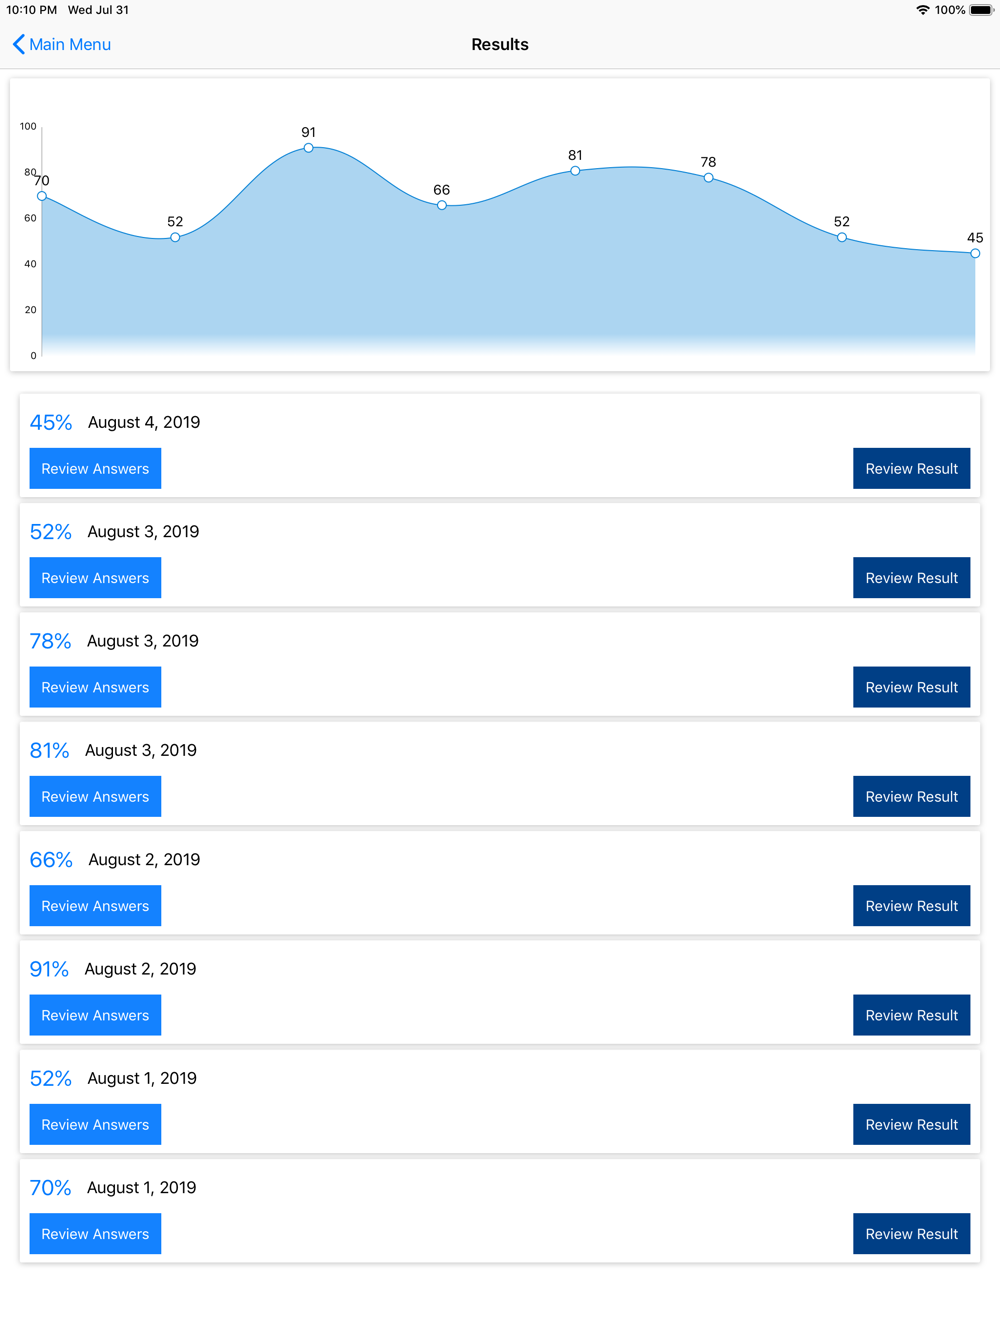Open Review Result for August 4, 2019
Viewport: 1000px width, 1334px height.
[x=911, y=468]
